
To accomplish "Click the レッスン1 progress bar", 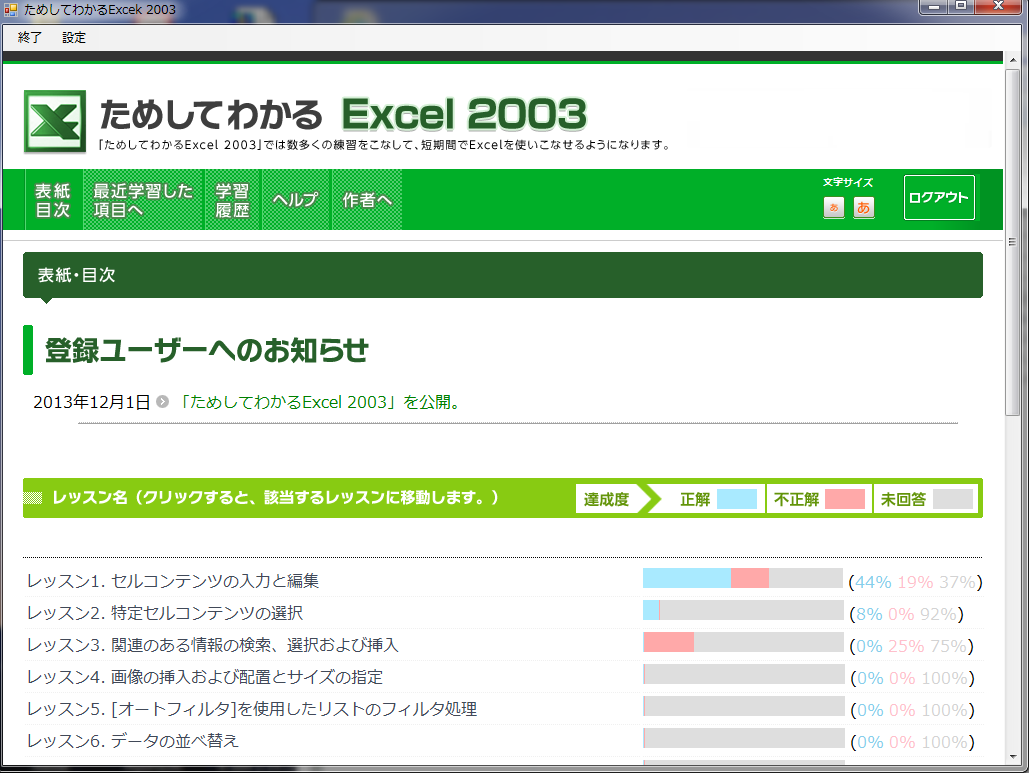I will [x=743, y=578].
